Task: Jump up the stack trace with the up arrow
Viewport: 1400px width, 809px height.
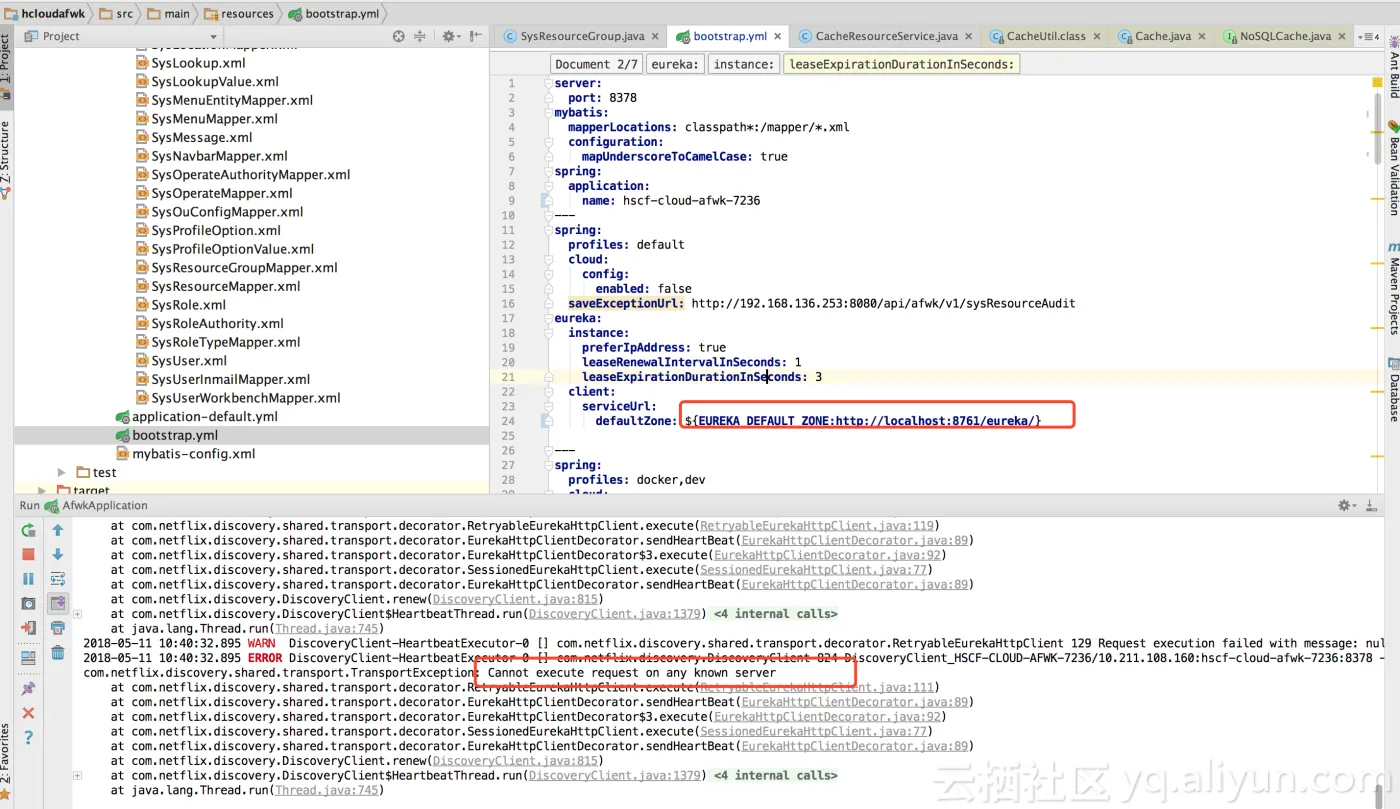Action: pos(58,530)
